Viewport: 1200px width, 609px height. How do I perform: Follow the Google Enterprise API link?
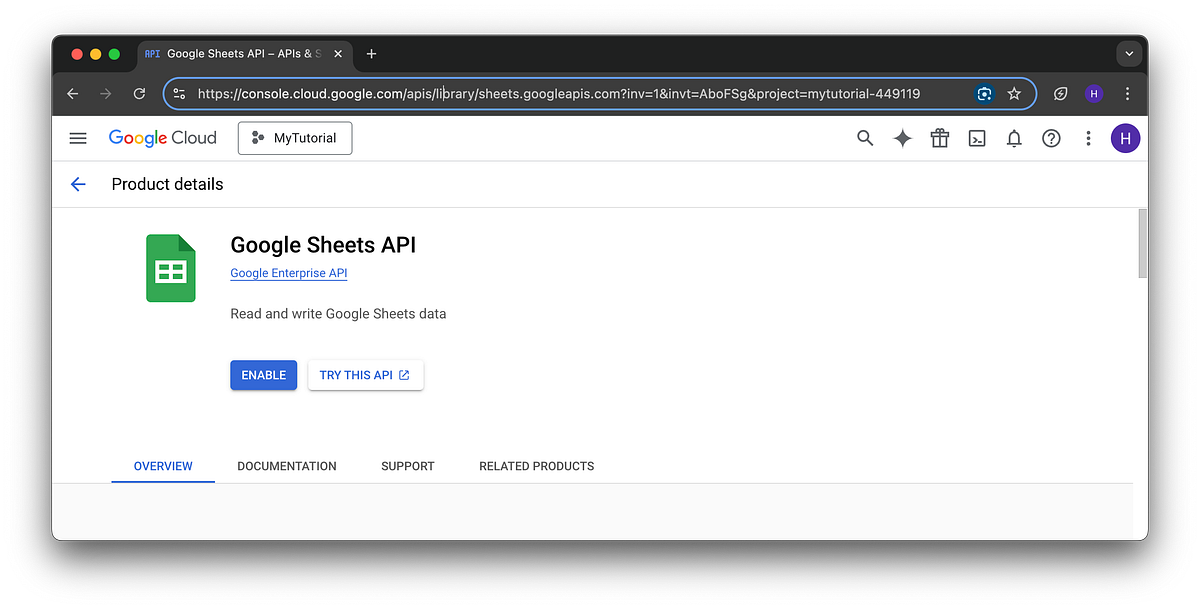tap(289, 273)
